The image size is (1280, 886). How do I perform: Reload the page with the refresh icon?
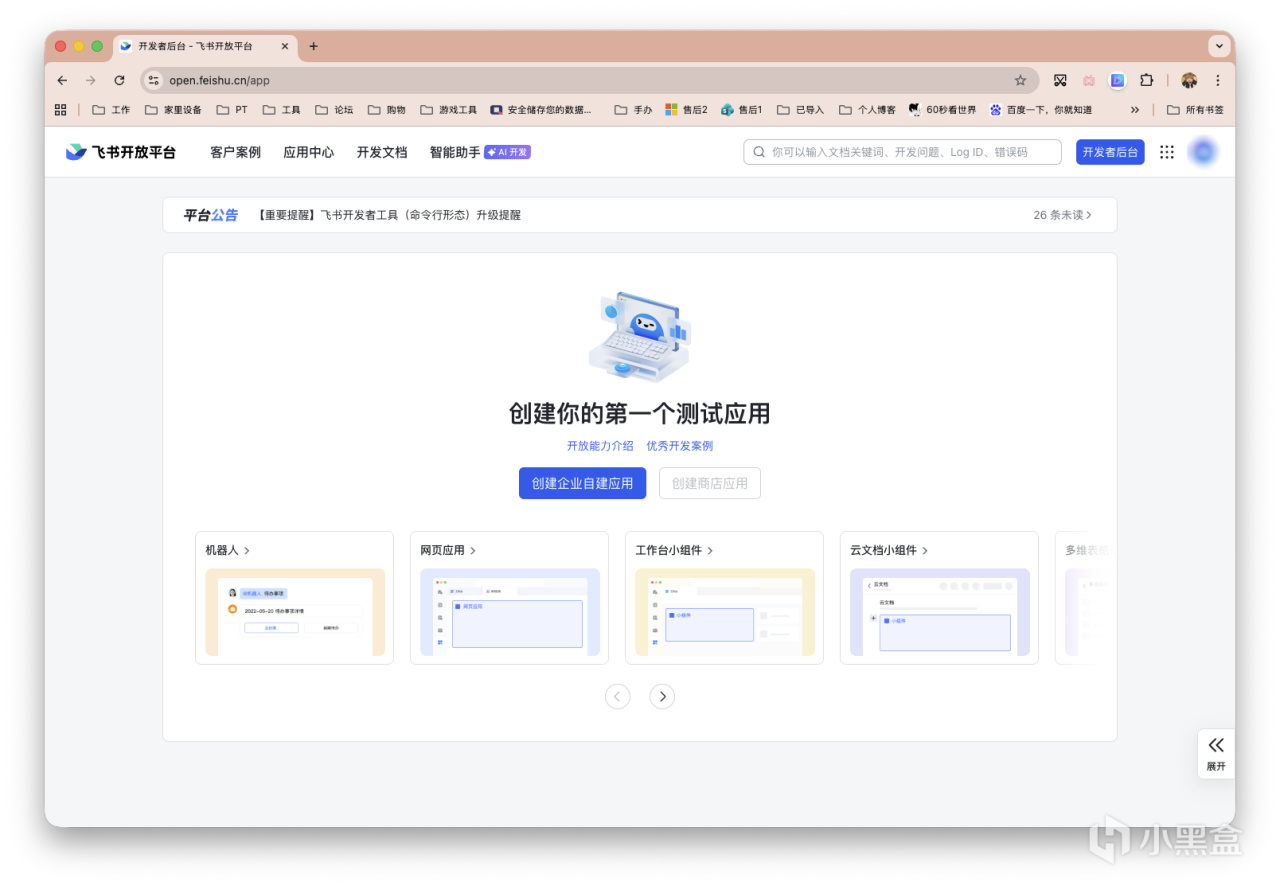tap(120, 80)
